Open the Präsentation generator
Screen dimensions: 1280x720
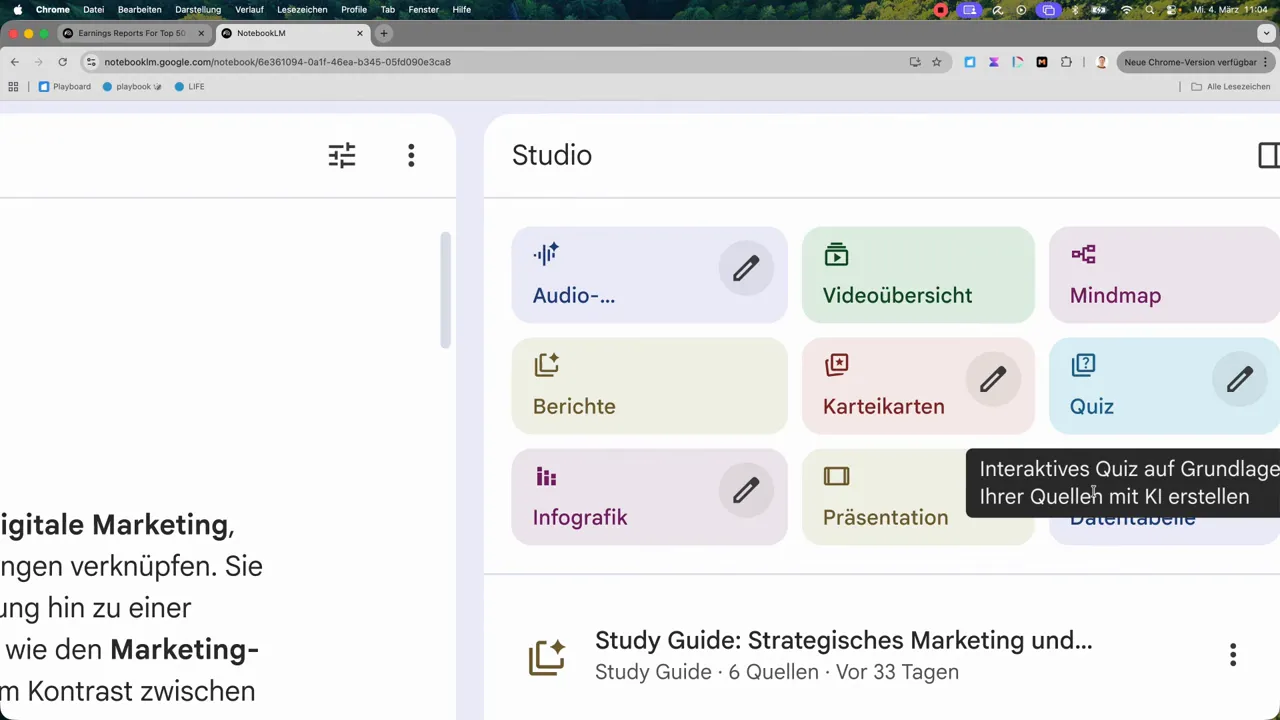(885, 517)
